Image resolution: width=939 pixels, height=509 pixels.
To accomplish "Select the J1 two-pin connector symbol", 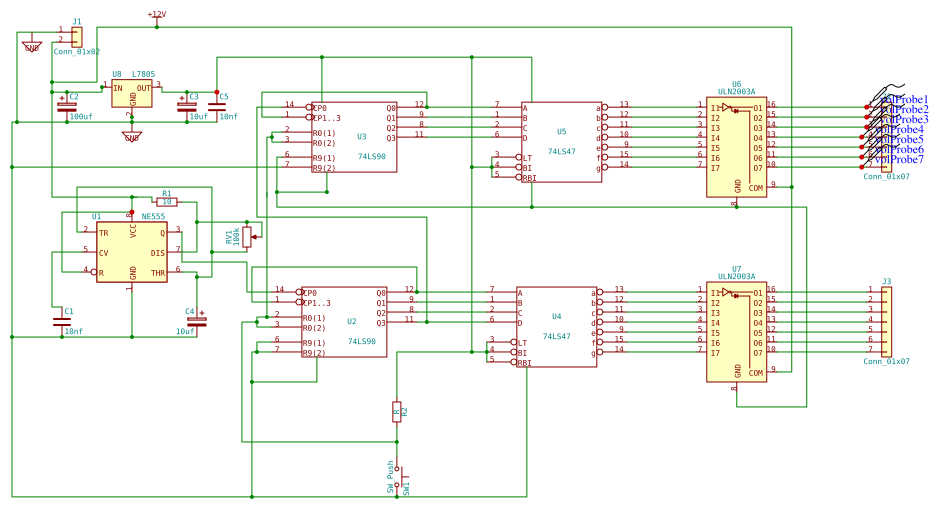I will pos(77,37).
